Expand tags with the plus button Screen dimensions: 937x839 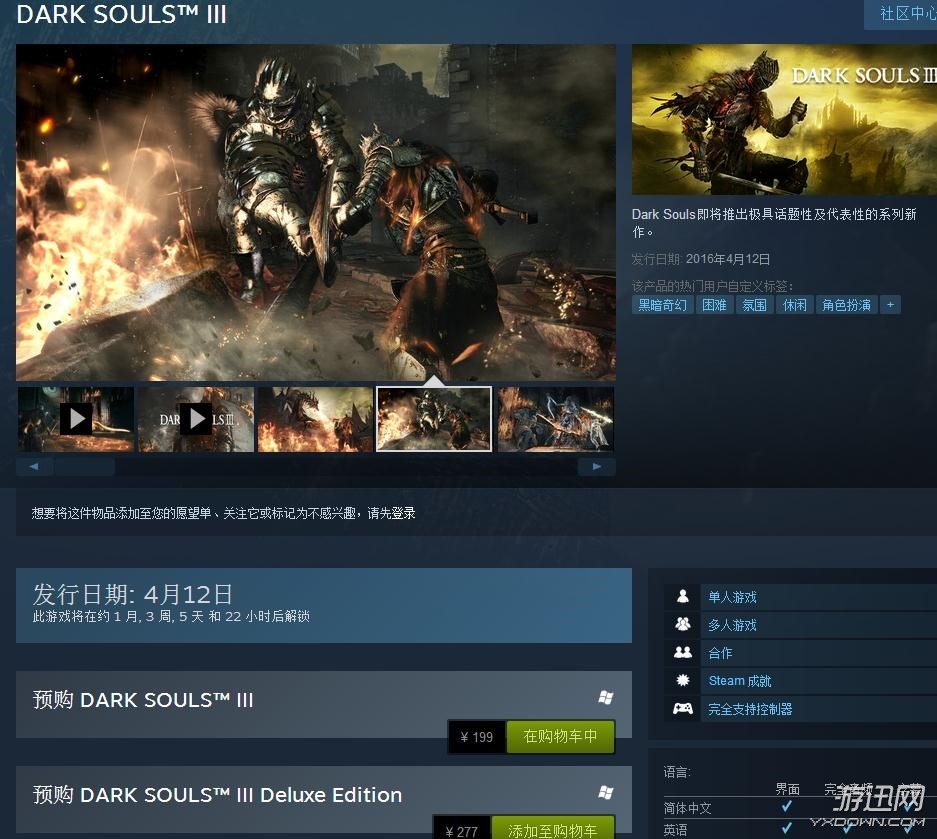890,305
